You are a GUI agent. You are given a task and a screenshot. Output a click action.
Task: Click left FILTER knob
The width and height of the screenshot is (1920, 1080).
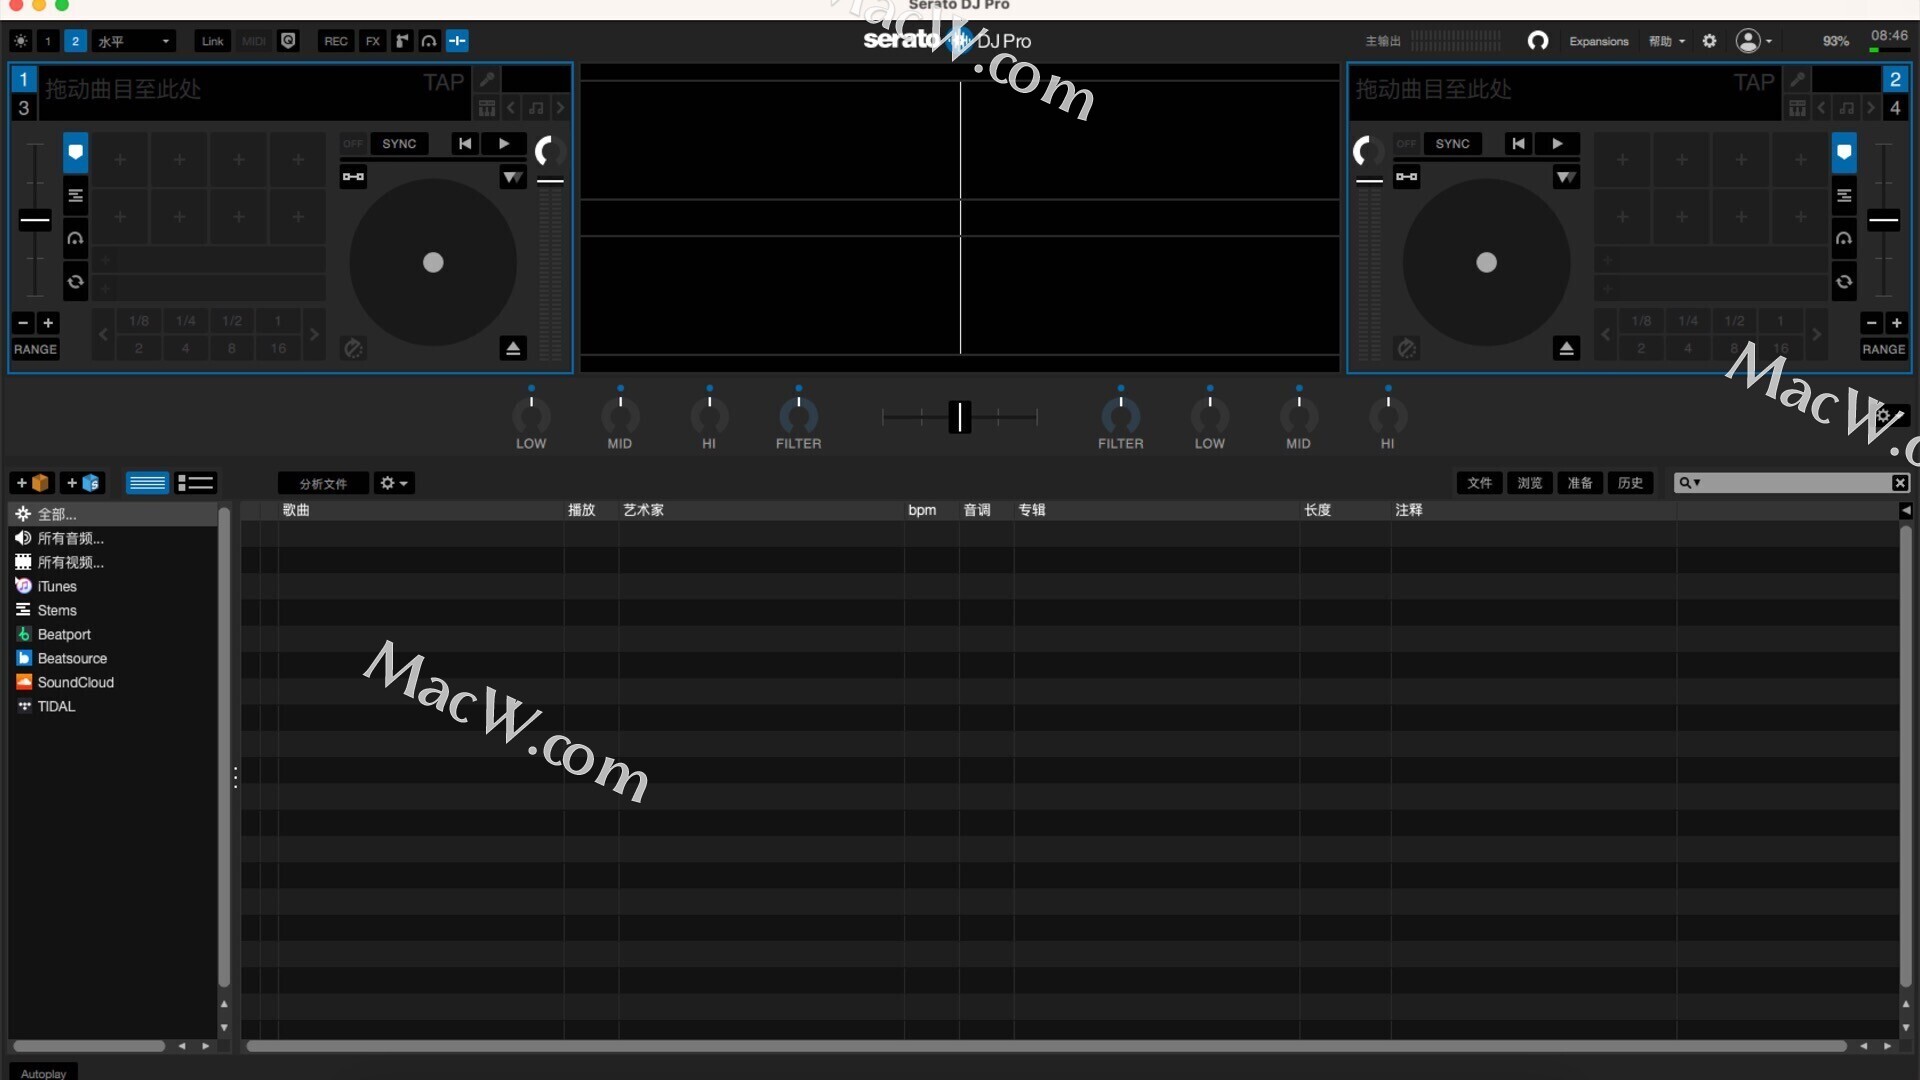pos(798,414)
